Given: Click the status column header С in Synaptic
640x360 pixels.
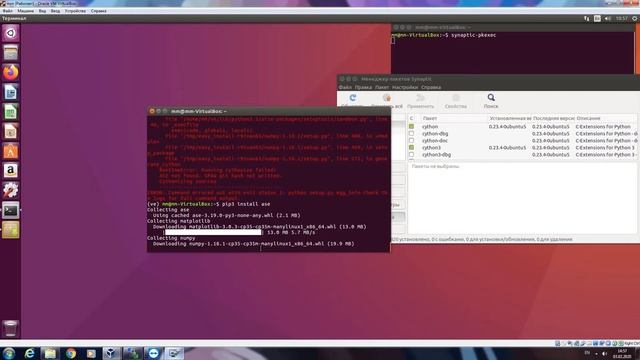Looking at the screenshot, I should pyautogui.click(x=411, y=118).
